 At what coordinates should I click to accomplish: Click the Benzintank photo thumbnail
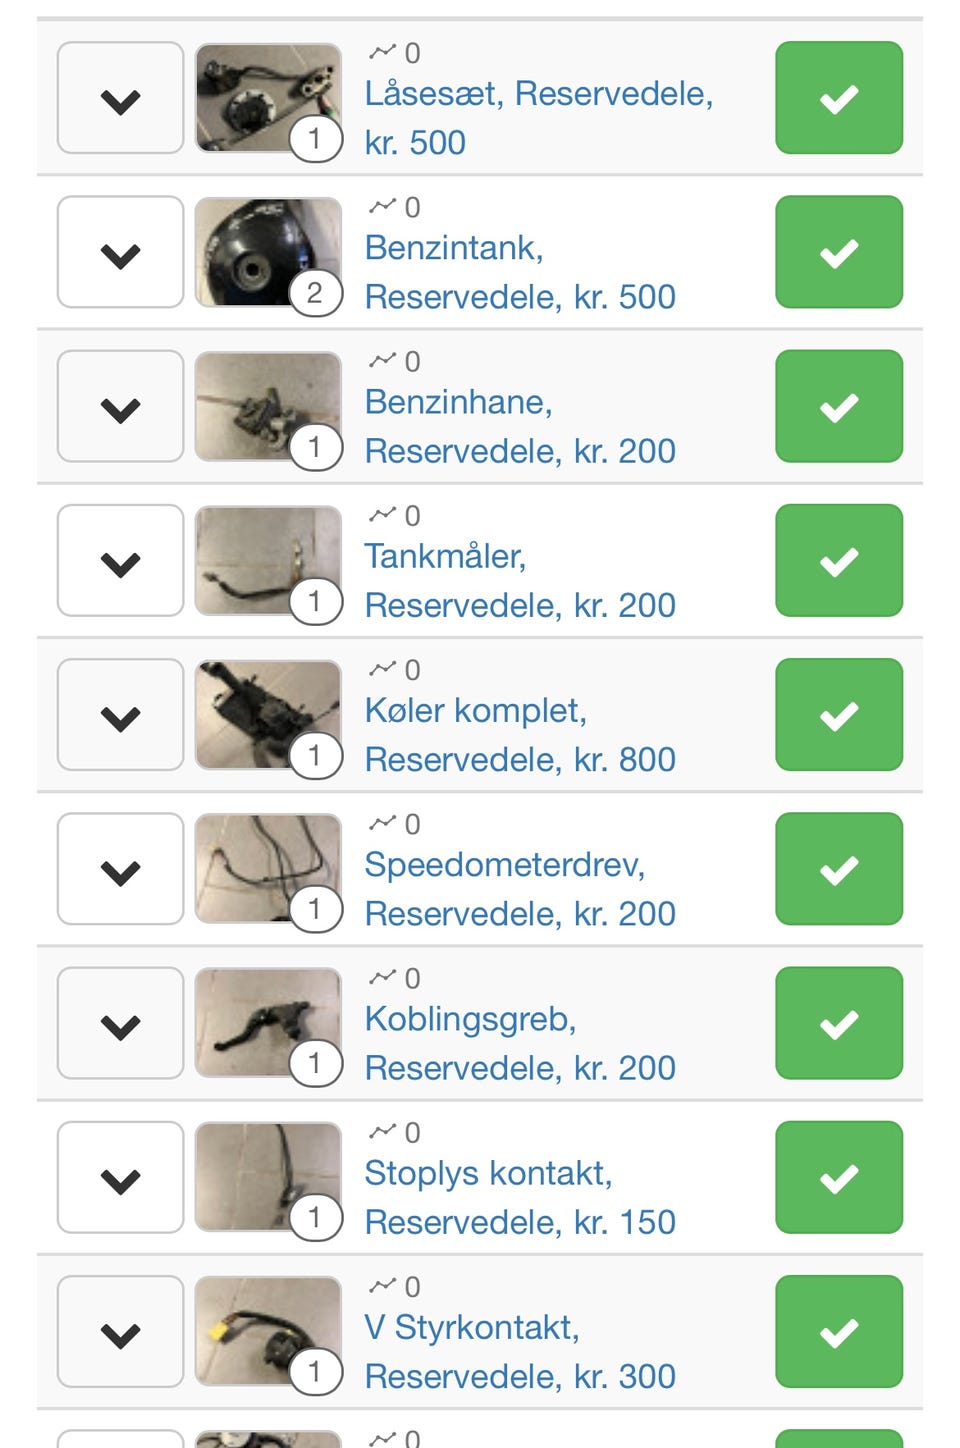pyautogui.click(x=266, y=251)
